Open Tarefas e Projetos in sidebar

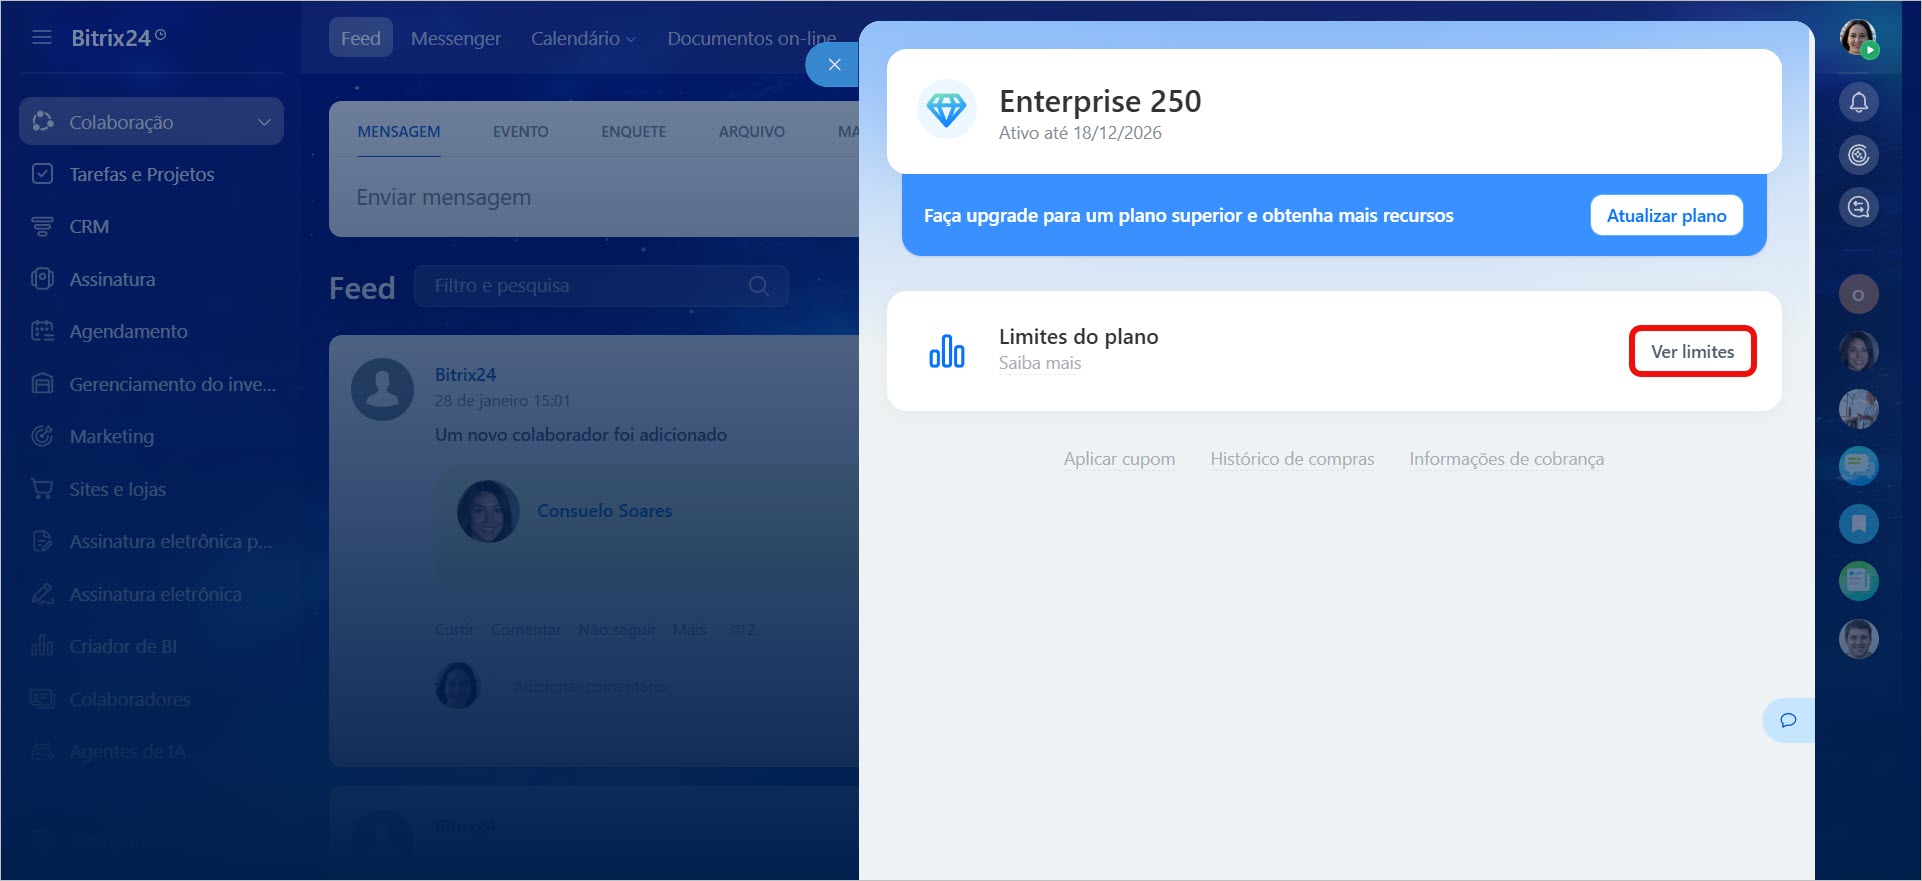tap(141, 174)
